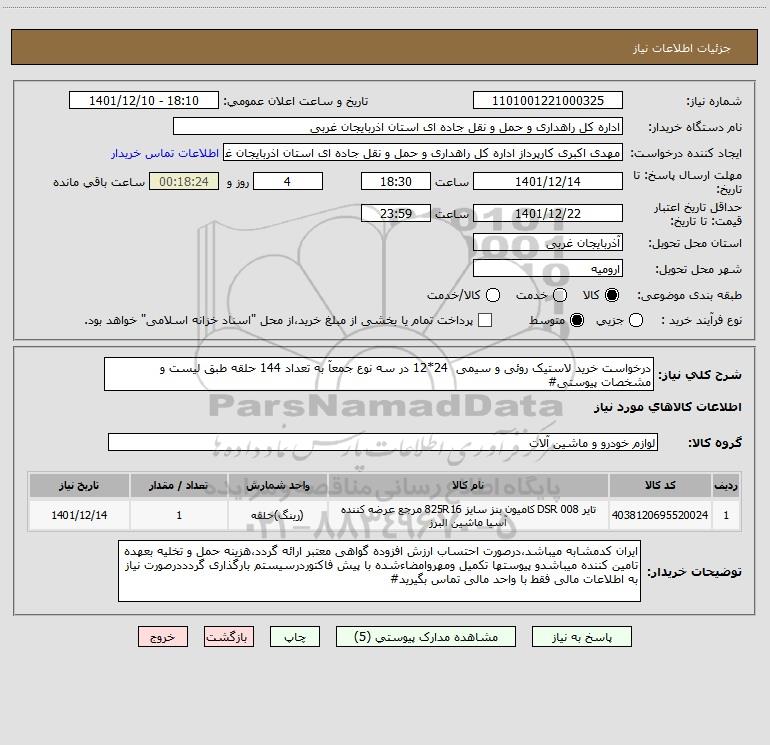Click the چاپ print button

click(295, 637)
